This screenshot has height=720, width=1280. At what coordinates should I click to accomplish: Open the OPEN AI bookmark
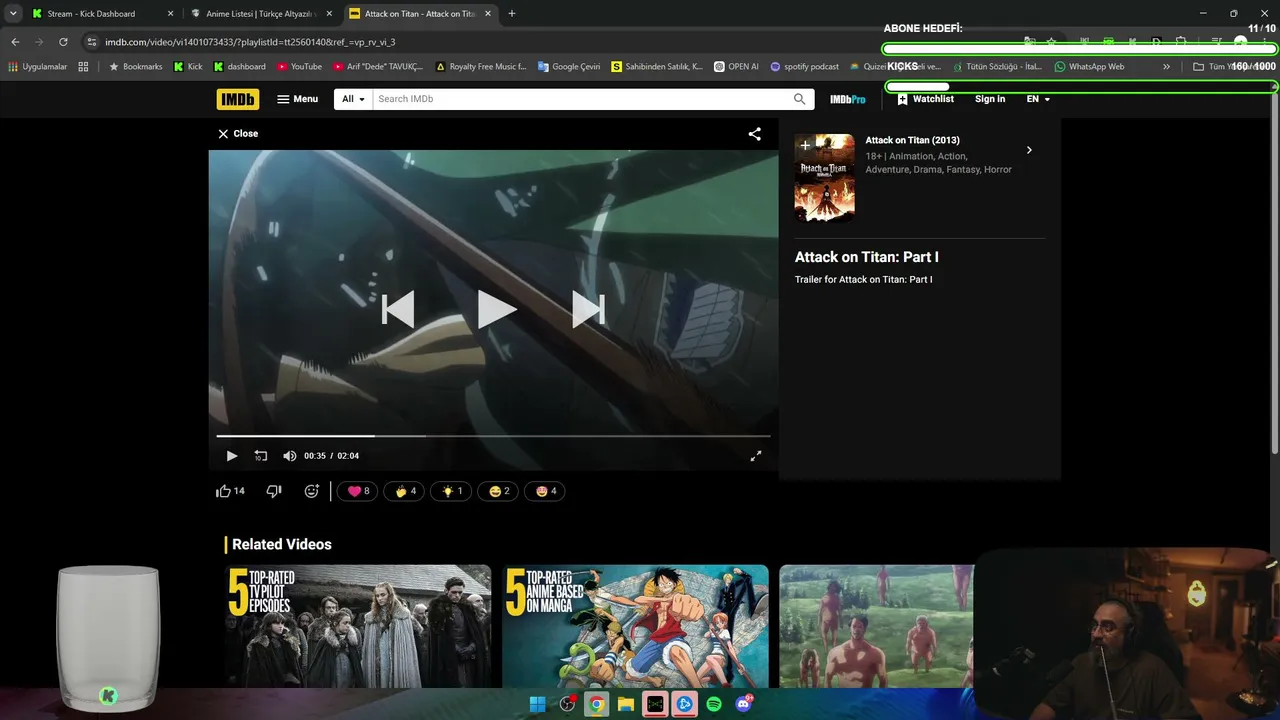click(x=737, y=67)
